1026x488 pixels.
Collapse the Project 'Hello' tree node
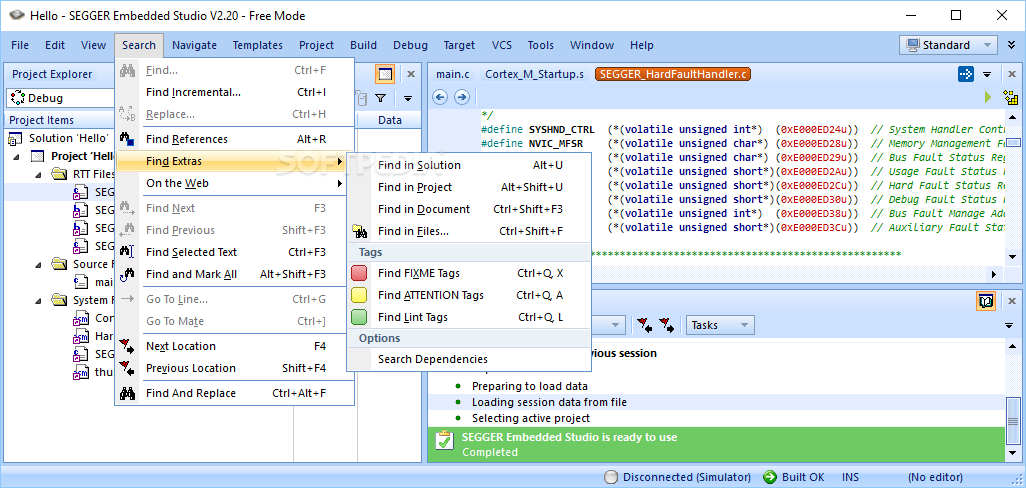point(18,156)
